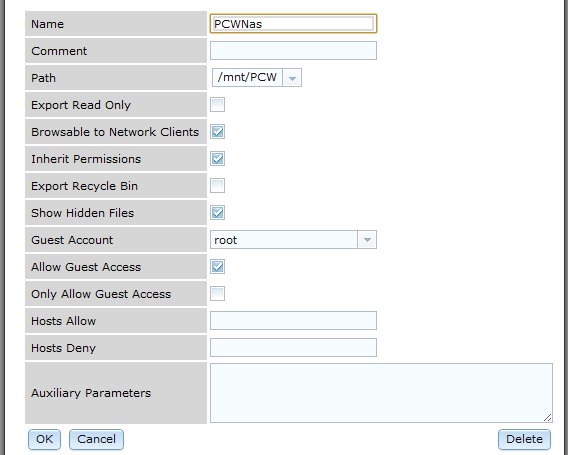Focus the Comment text field
Image resolution: width=568 pixels, height=455 pixels.
click(x=293, y=51)
